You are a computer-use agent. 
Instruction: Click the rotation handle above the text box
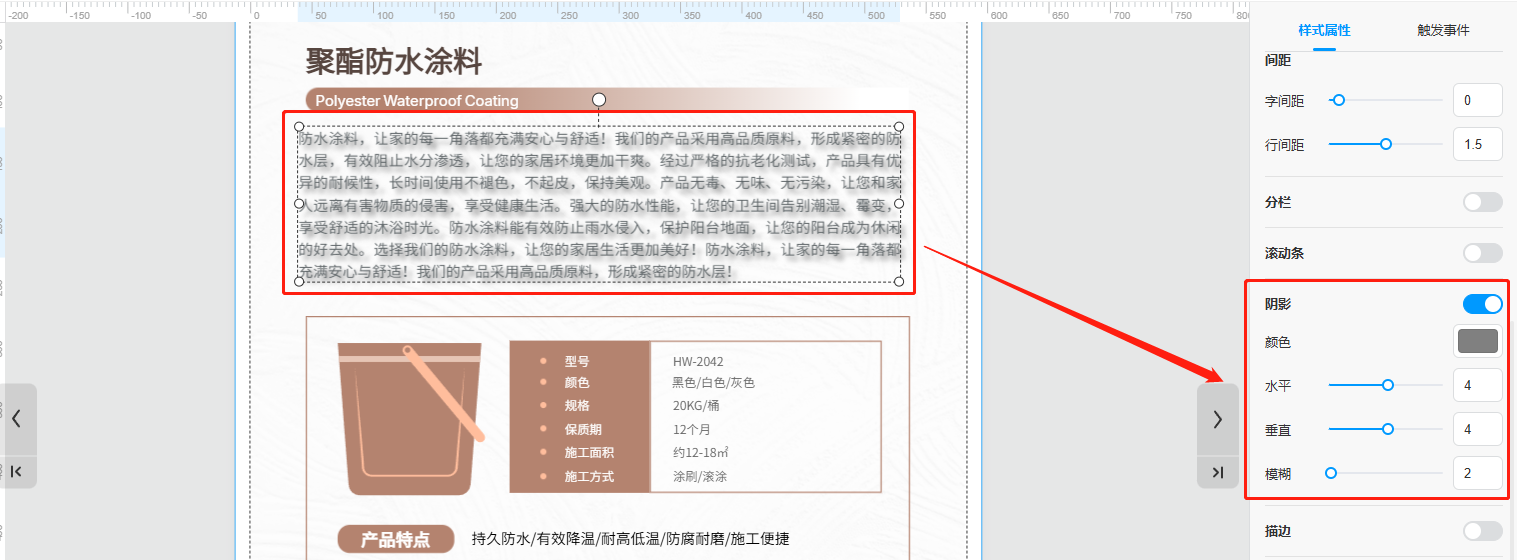point(599,99)
